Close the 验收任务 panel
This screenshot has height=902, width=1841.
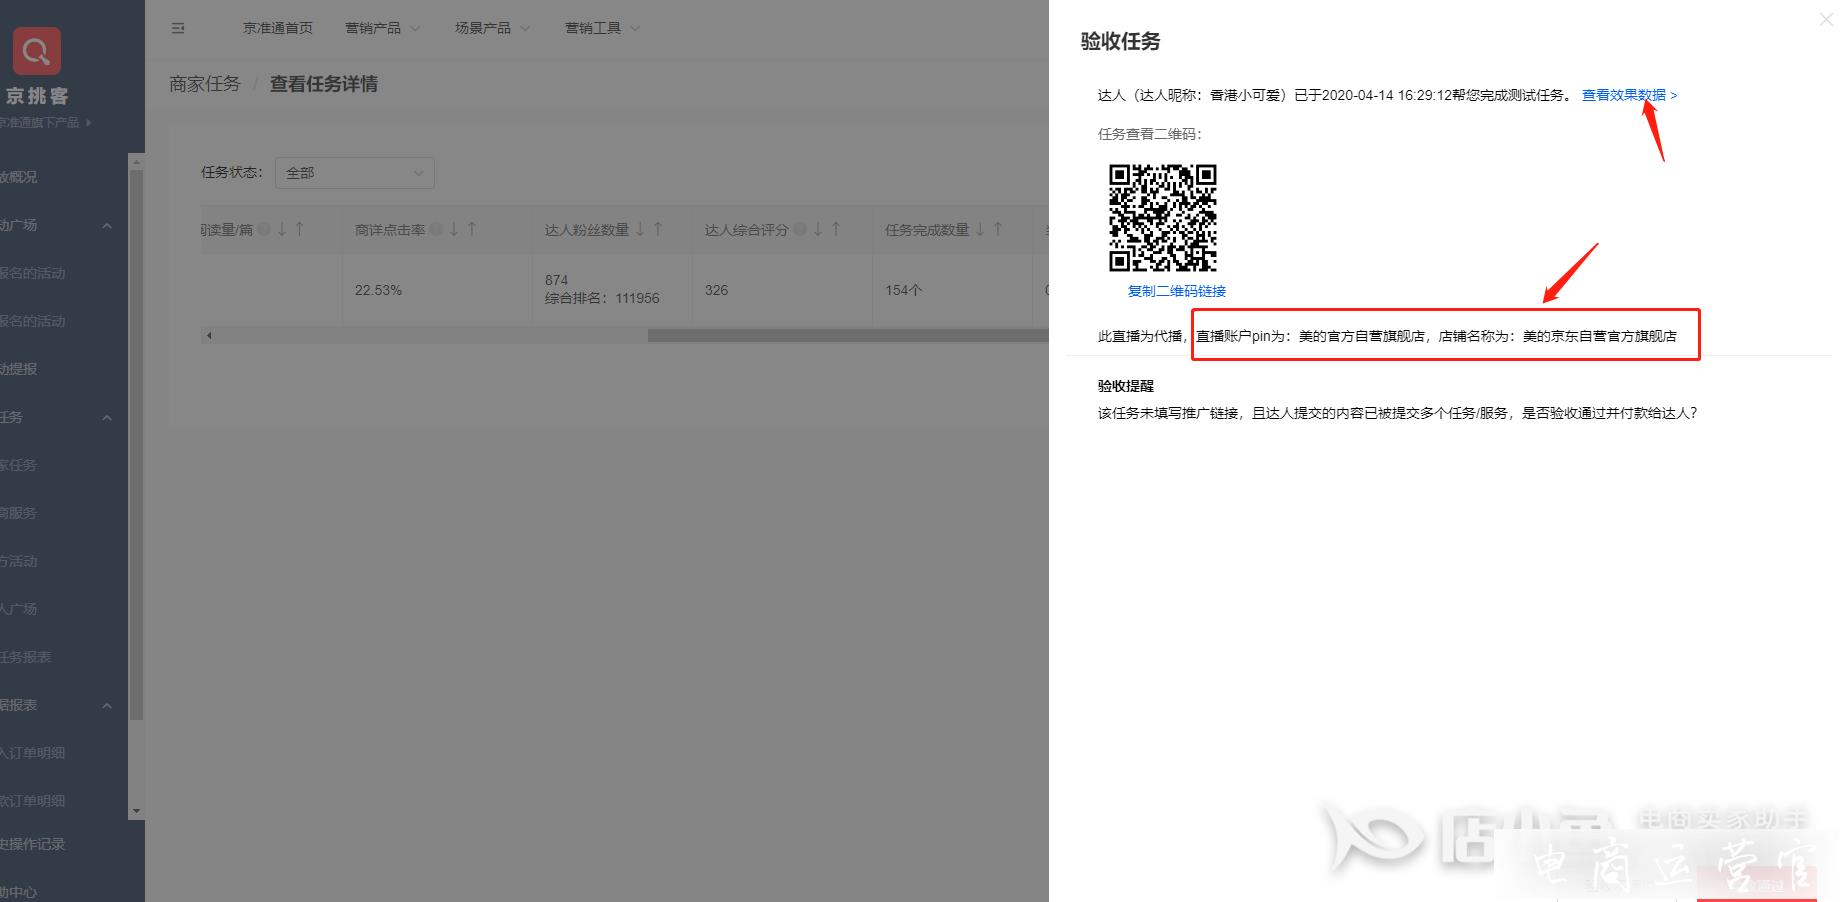pyautogui.click(x=1826, y=19)
